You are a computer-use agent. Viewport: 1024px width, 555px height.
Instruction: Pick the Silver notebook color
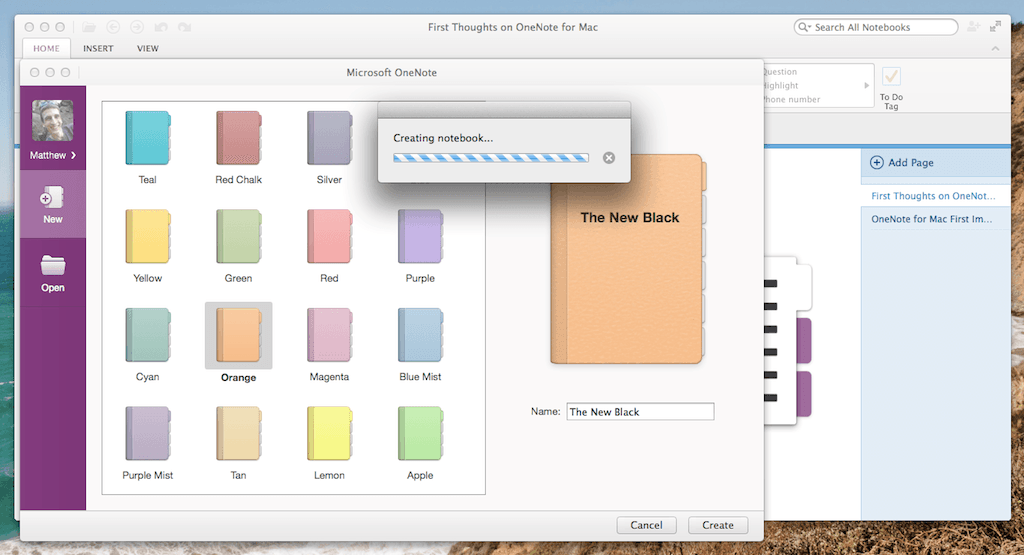coord(329,138)
